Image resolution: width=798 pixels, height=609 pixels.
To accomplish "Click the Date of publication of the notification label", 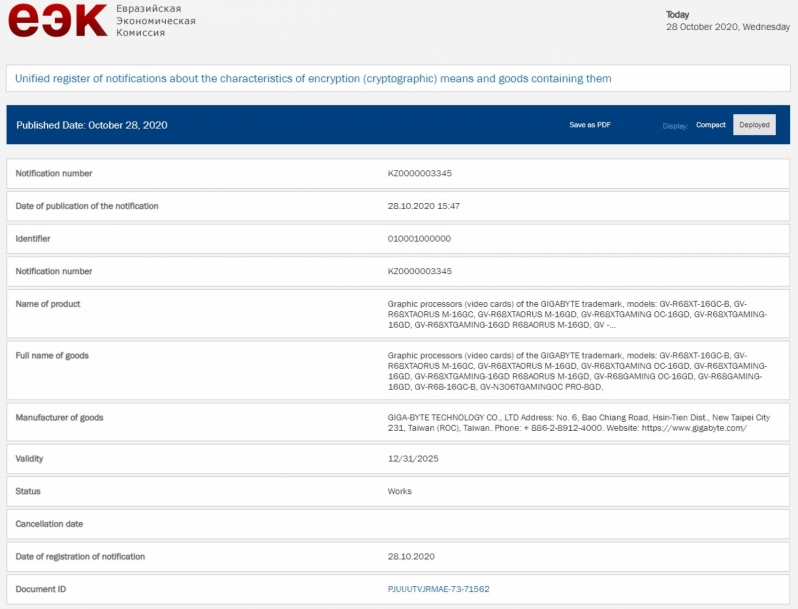I will click(x=87, y=206).
